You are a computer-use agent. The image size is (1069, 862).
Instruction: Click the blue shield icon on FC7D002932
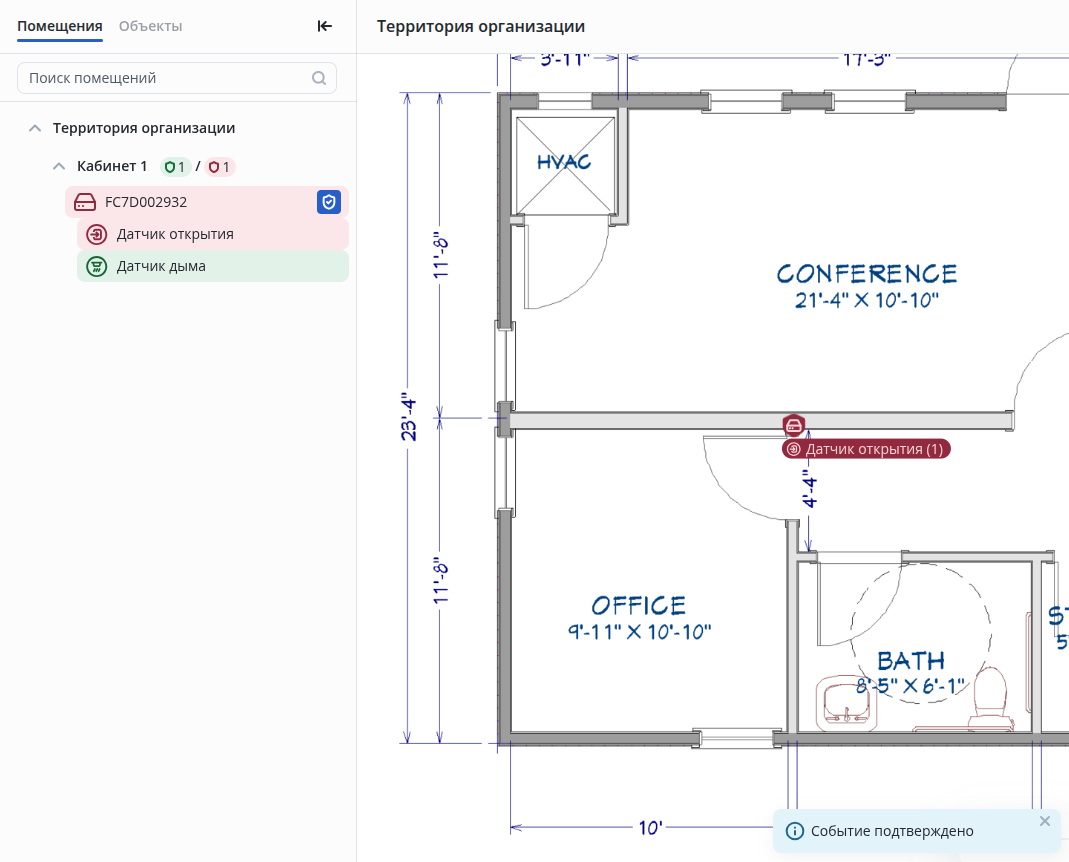pyautogui.click(x=329, y=202)
